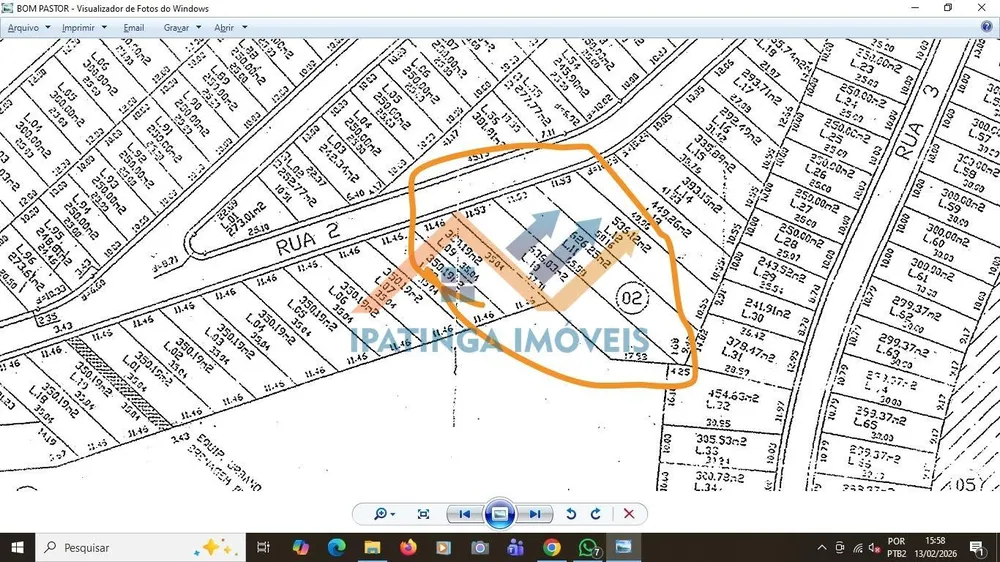Click the Meet Now tray icon
Screen dimensions: 1000x562
pyautogui.click(x=839, y=547)
